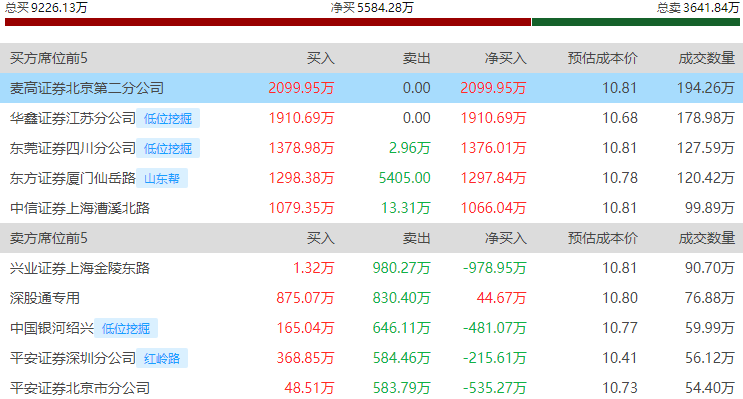
Task: Open 东莞证券四川分公司 seat name
Action: coord(72,148)
